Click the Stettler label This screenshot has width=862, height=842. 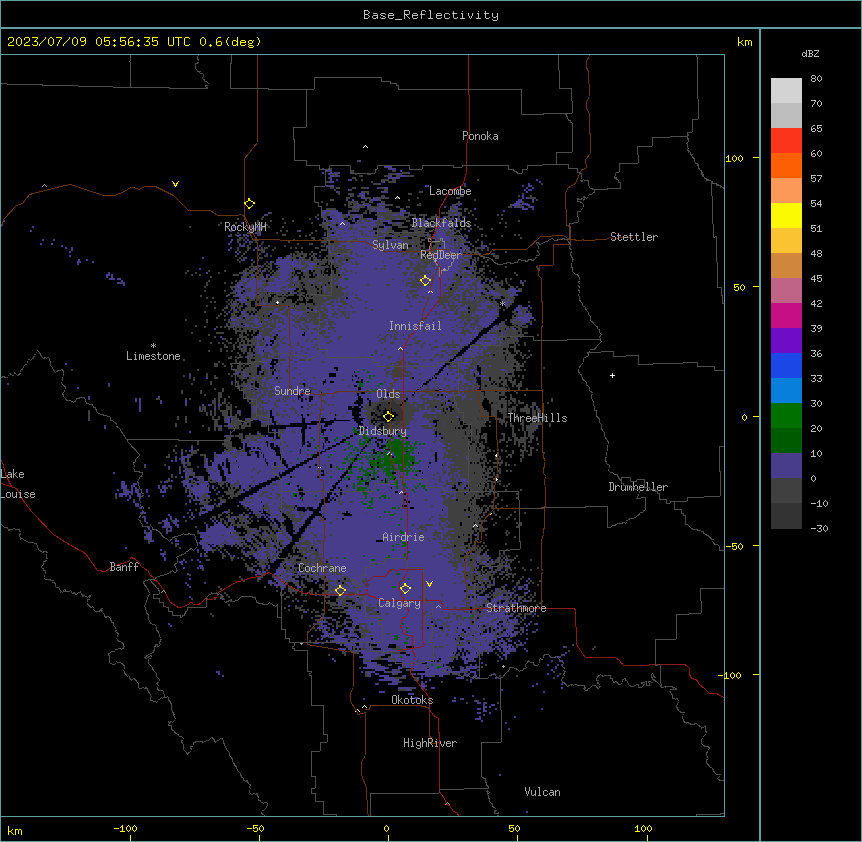[634, 237]
